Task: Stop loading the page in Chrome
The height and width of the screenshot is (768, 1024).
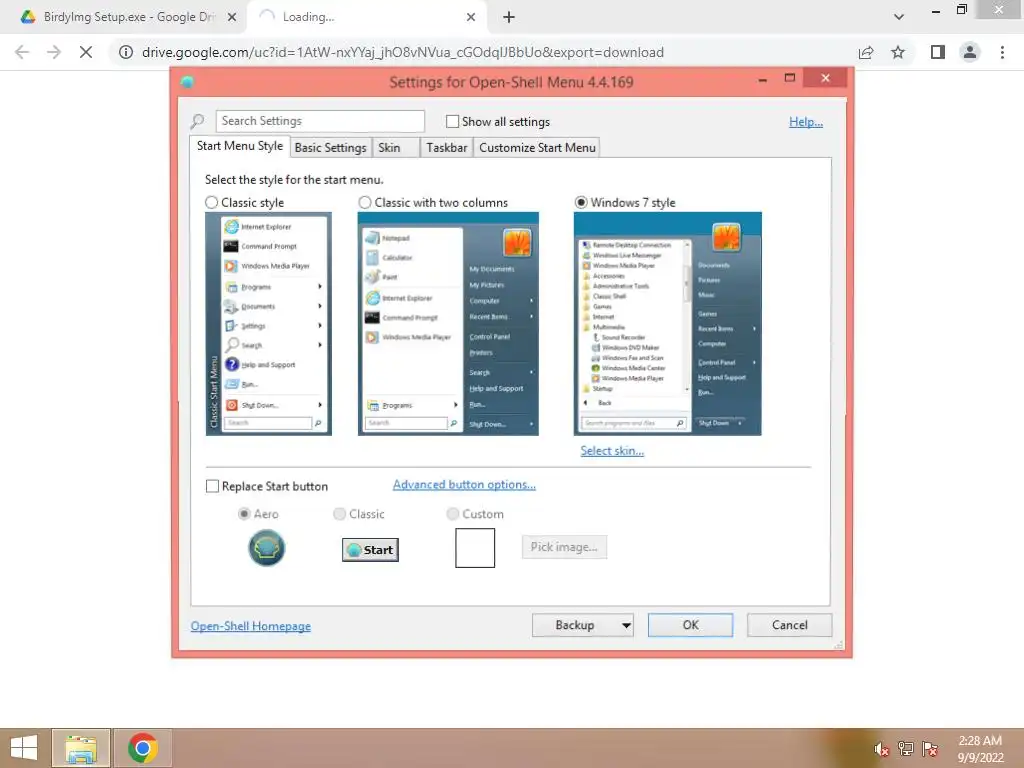Action: [86, 52]
